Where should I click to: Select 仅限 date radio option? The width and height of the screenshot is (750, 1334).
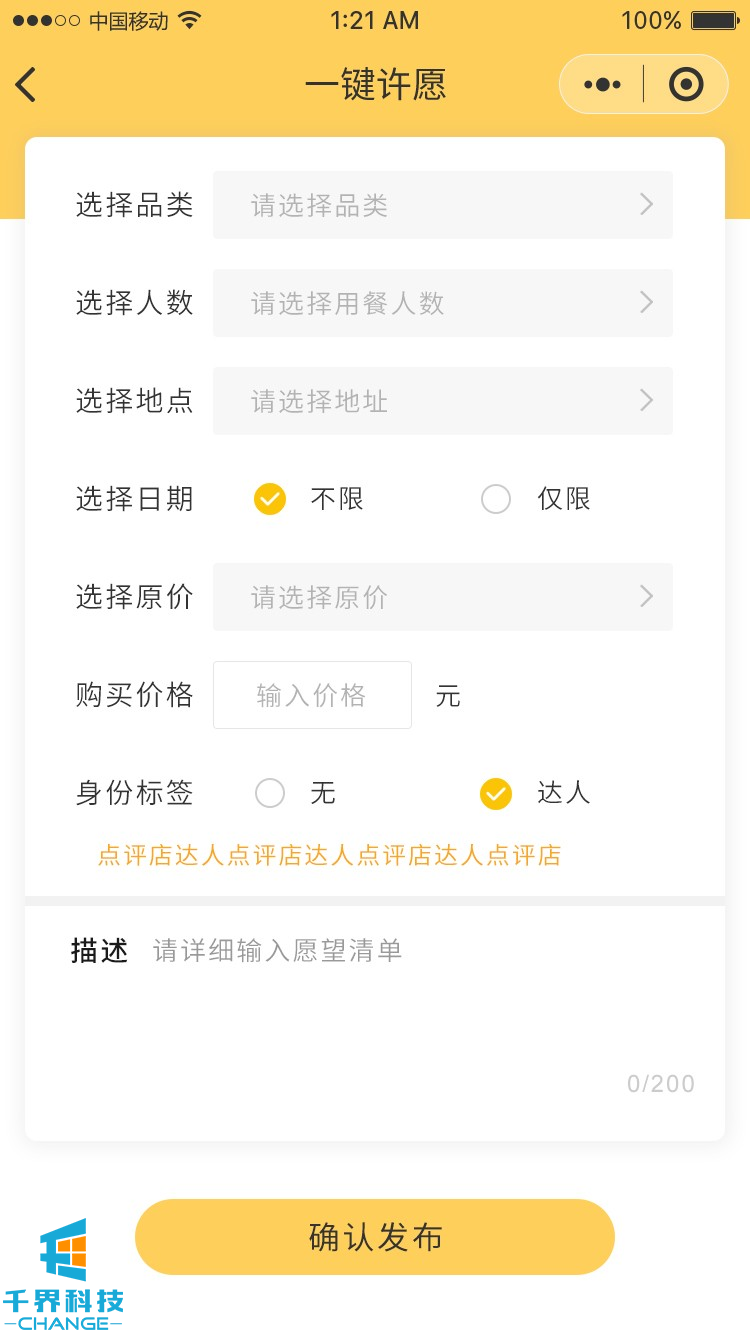pos(496,498)
